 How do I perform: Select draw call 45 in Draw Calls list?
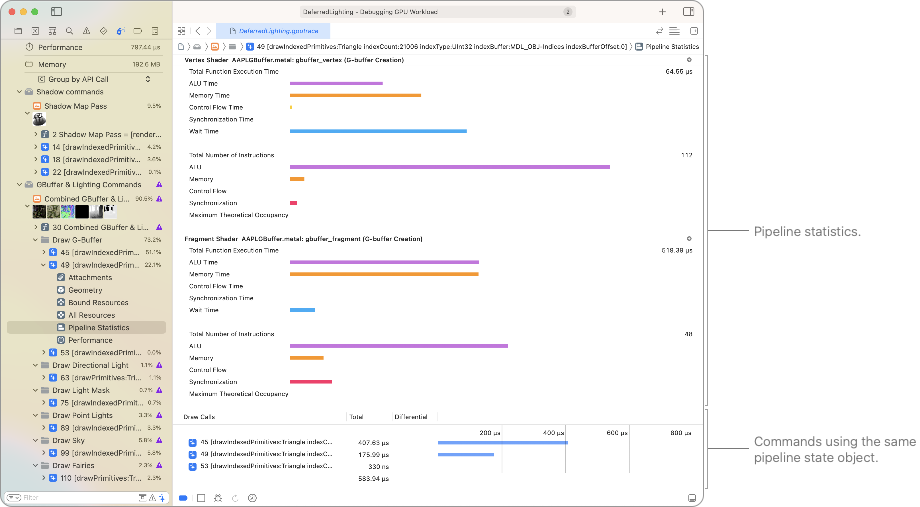pyautogui.click(x=266, y=441)
